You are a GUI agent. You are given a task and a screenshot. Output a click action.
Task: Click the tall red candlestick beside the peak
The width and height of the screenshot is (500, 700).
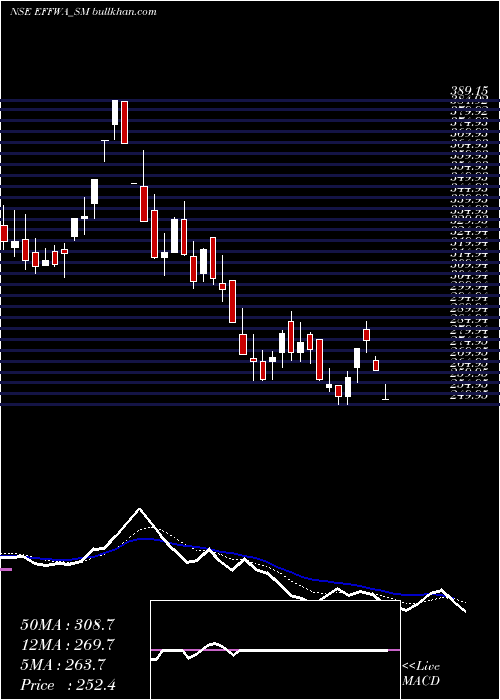[125, 122]
